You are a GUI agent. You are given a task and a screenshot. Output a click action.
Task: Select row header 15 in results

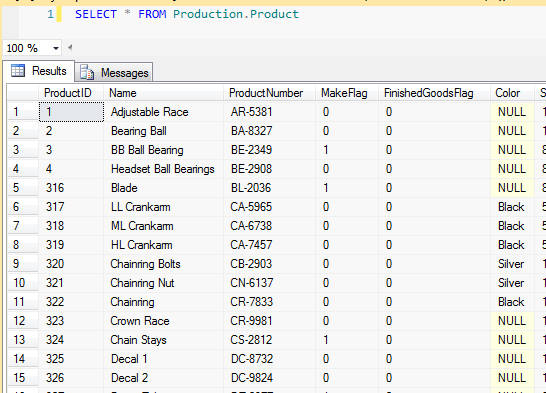point(23,378)
